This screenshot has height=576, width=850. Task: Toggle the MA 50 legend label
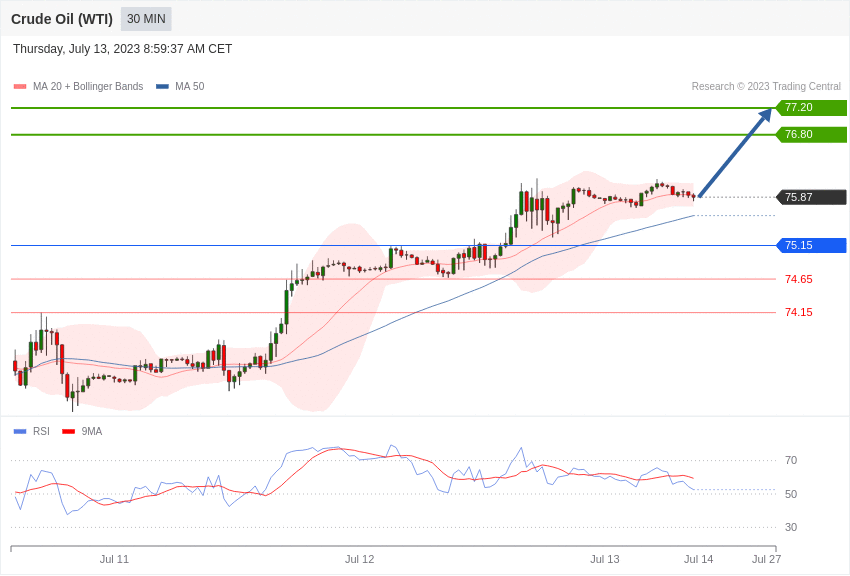(190, 86)
